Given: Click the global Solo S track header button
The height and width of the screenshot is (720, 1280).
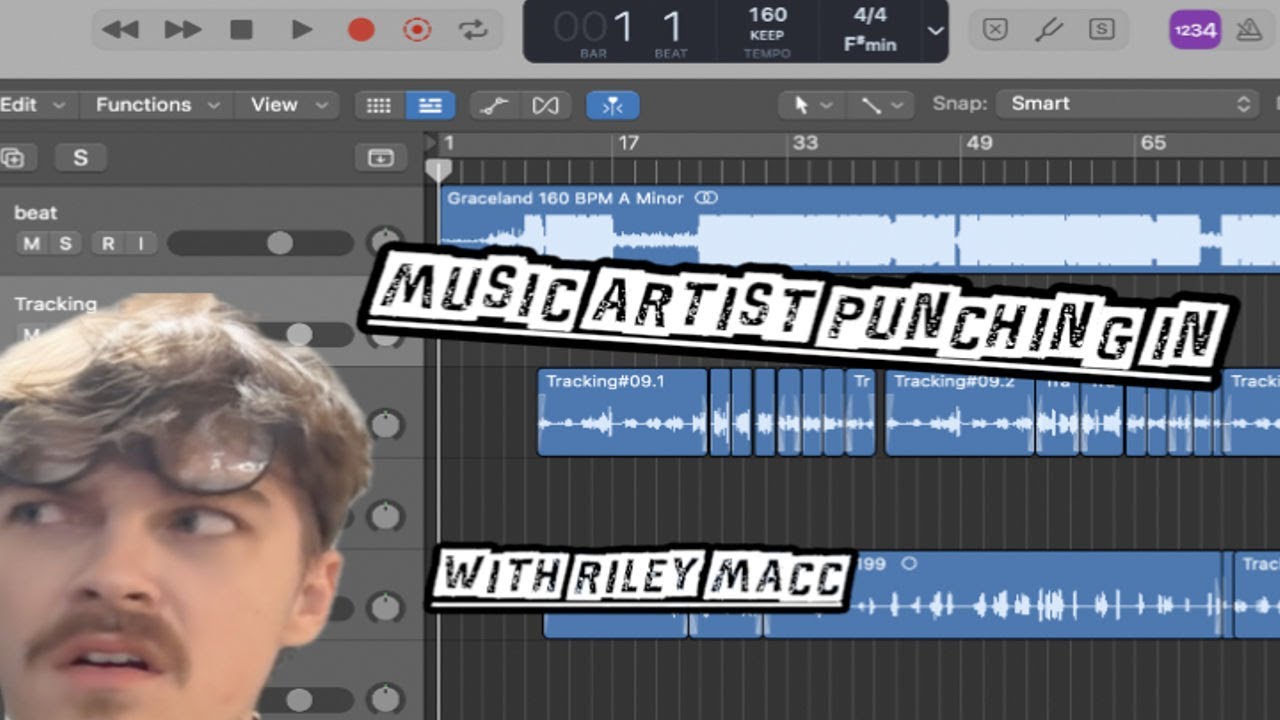Looking at the screenshot, I should (81, 157).
